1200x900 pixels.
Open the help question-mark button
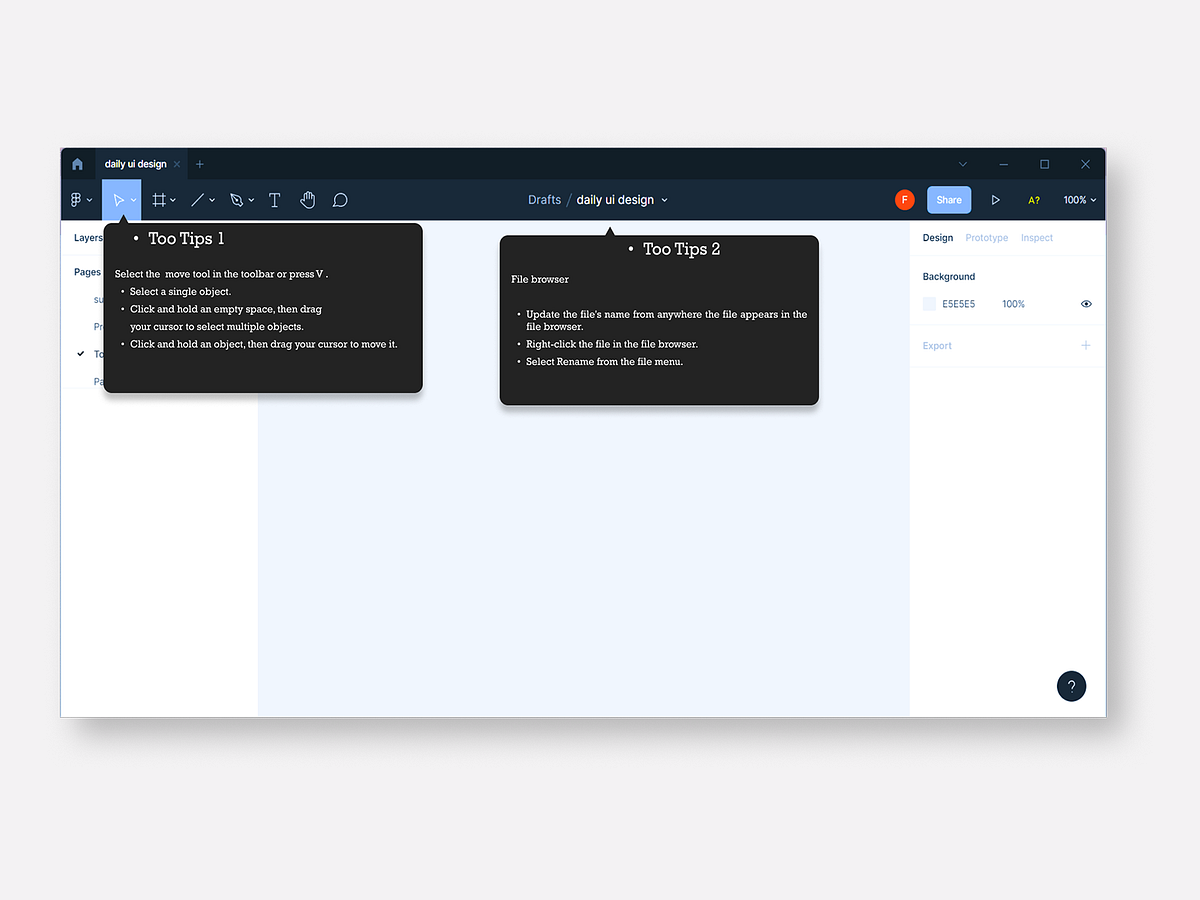1071,686
